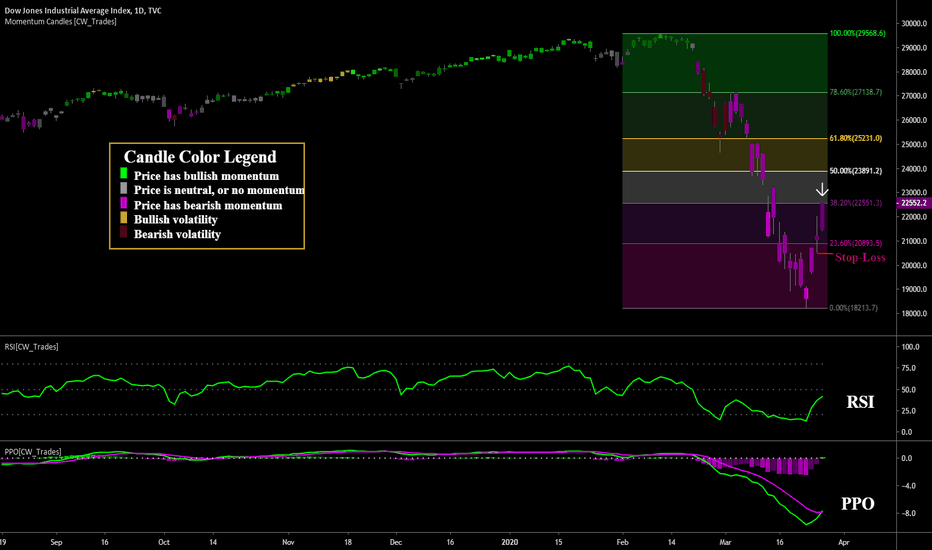Click the 23.60%(20893.5) Fibonacci label
Image resolution: width=932 pixels, height=550 pixels.
[x=856, y=243]
